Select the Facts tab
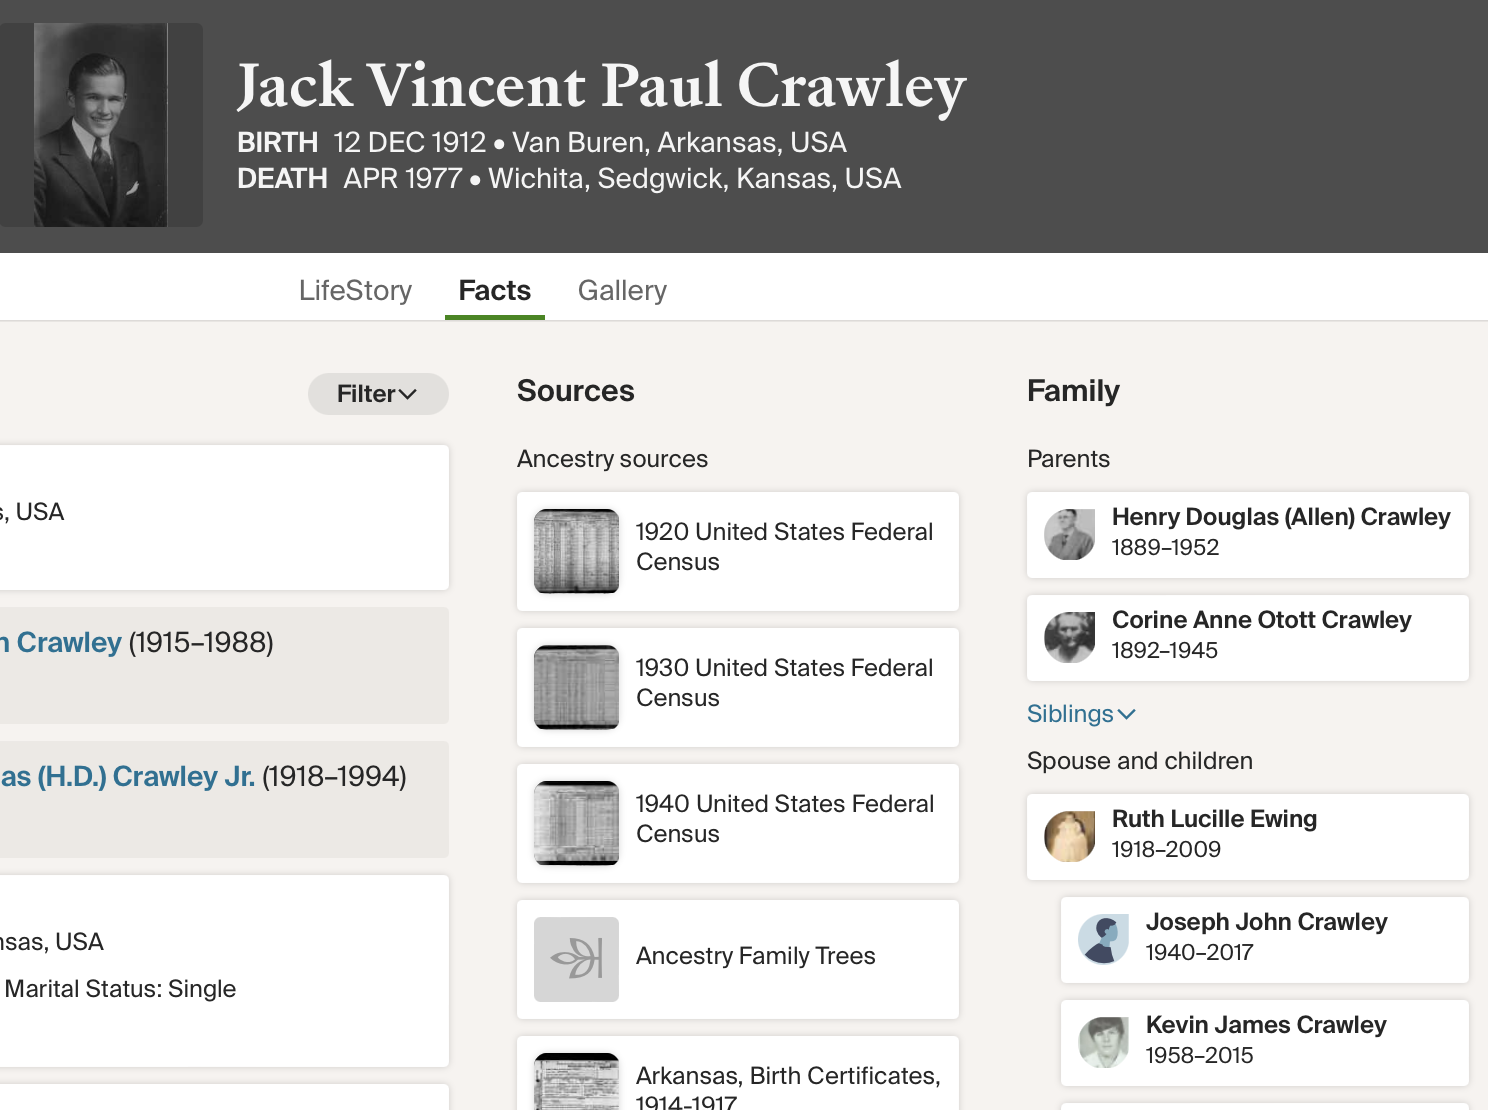 [494, 290]
